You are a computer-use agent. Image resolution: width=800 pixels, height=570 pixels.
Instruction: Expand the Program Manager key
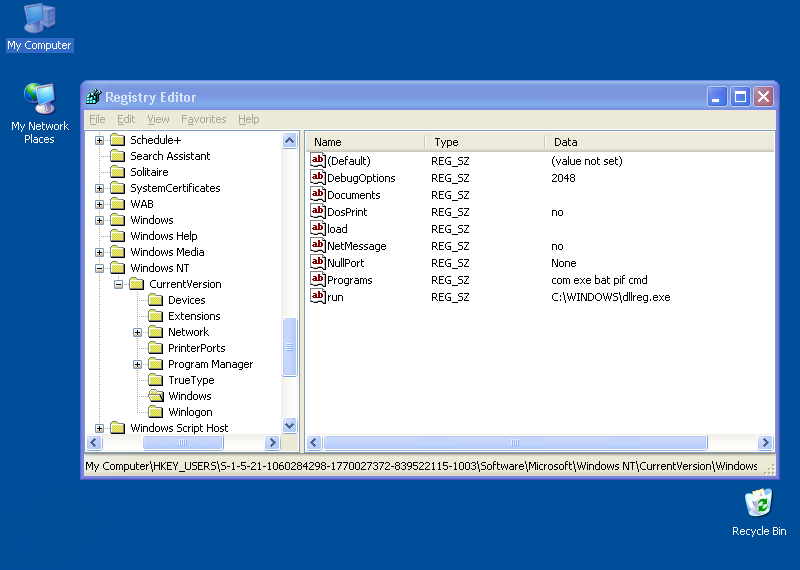point(137,364)
